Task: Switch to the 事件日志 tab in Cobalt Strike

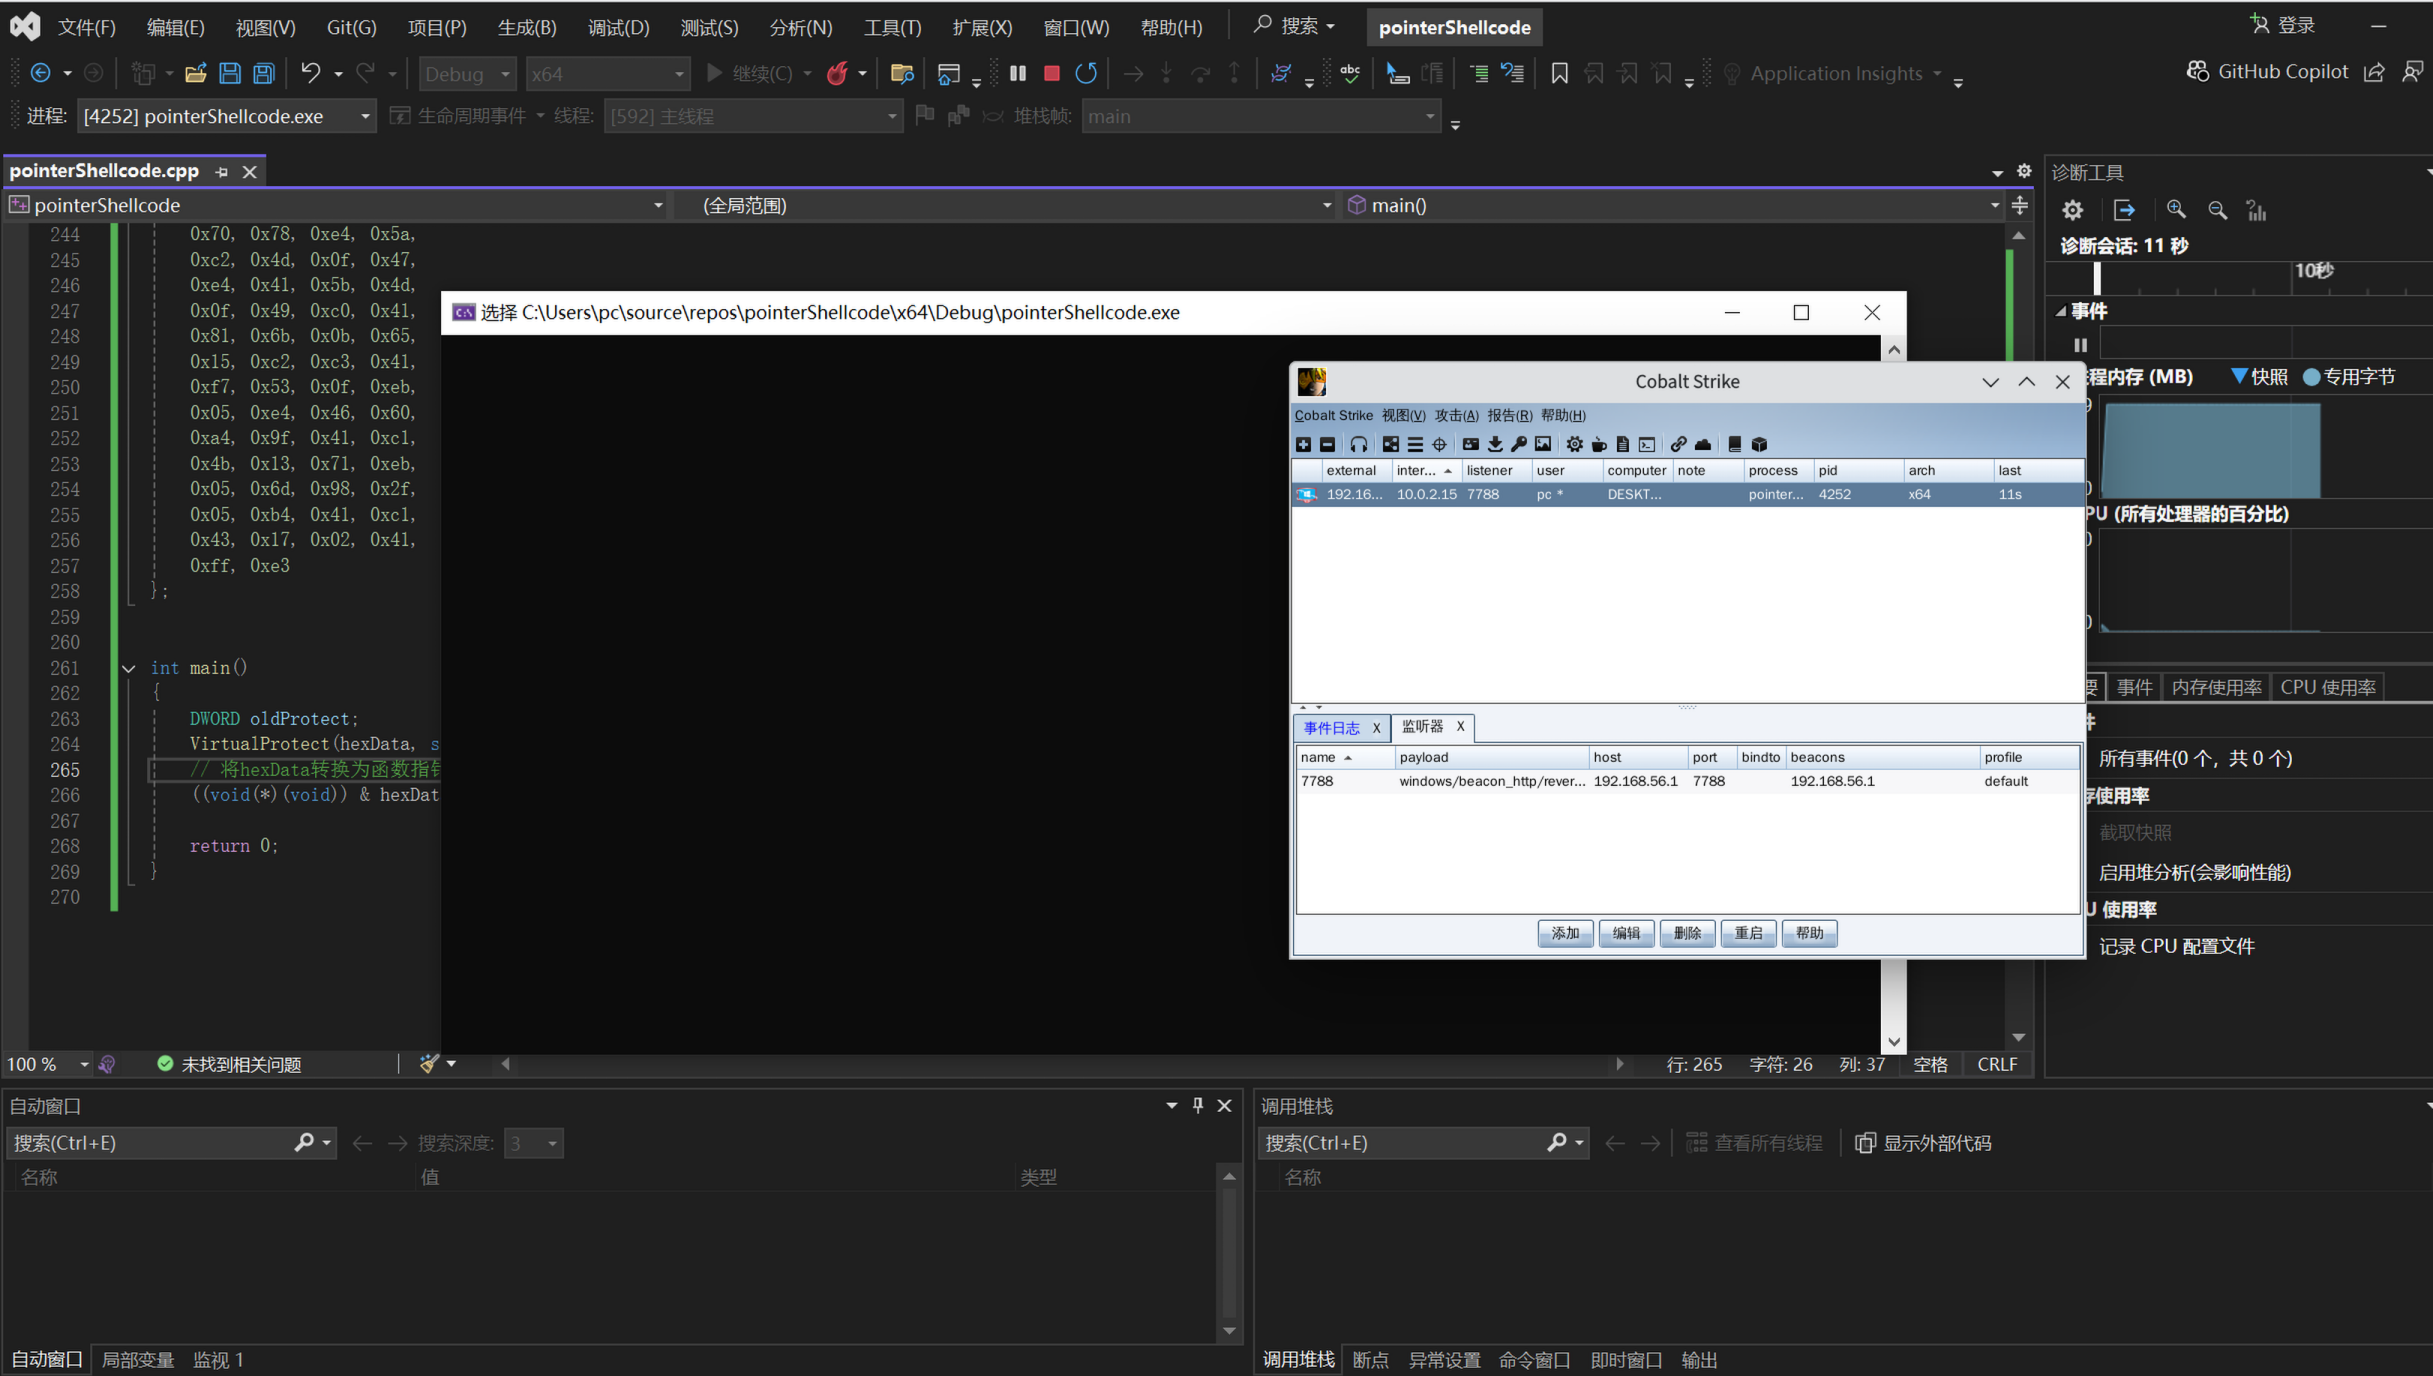Action: [1331, 727]
